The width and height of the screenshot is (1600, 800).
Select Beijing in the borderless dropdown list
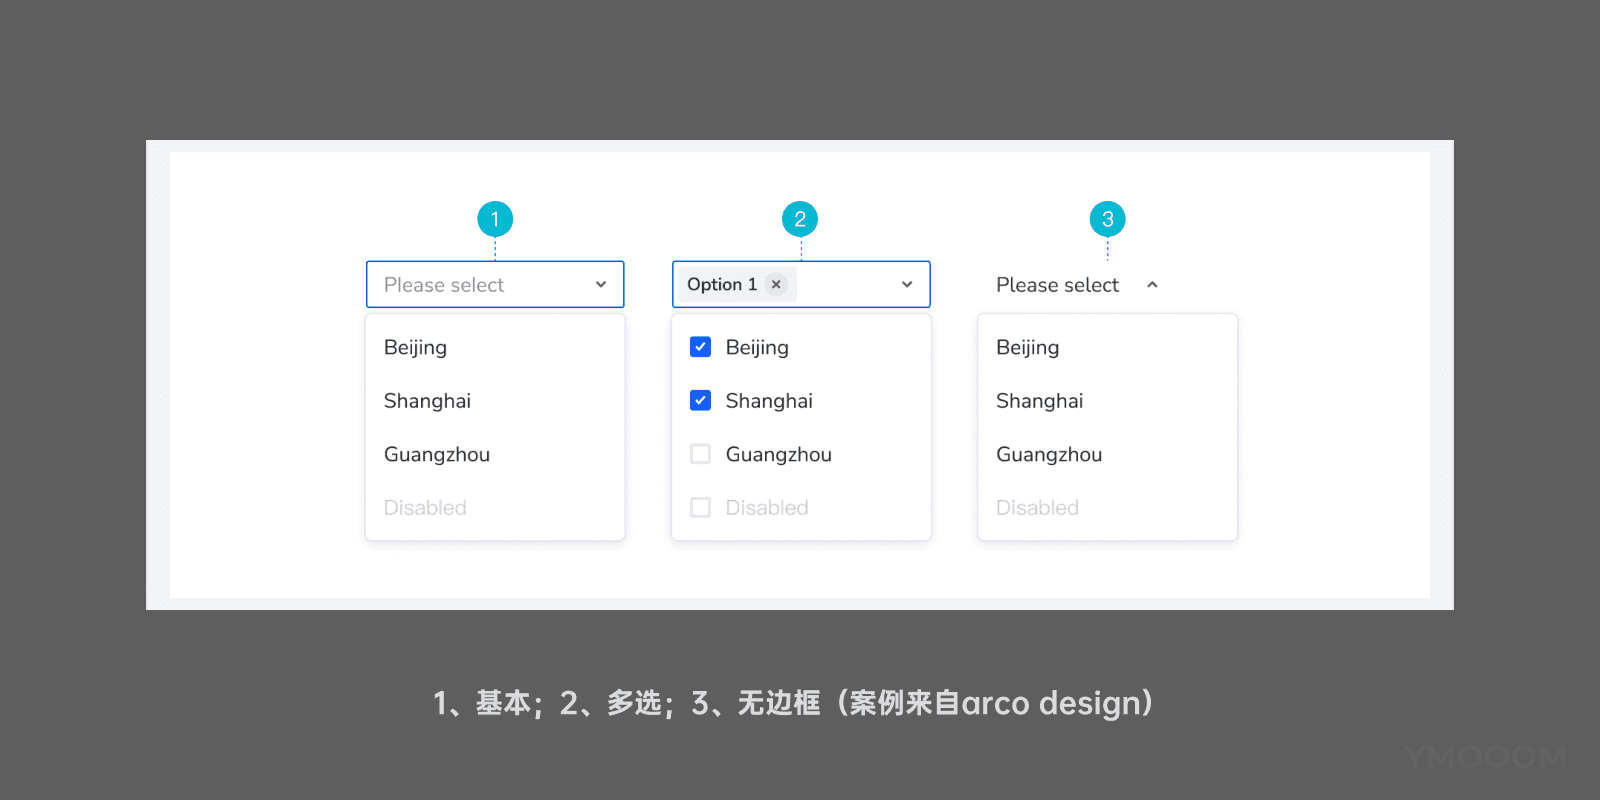(x=1107, y=347)
